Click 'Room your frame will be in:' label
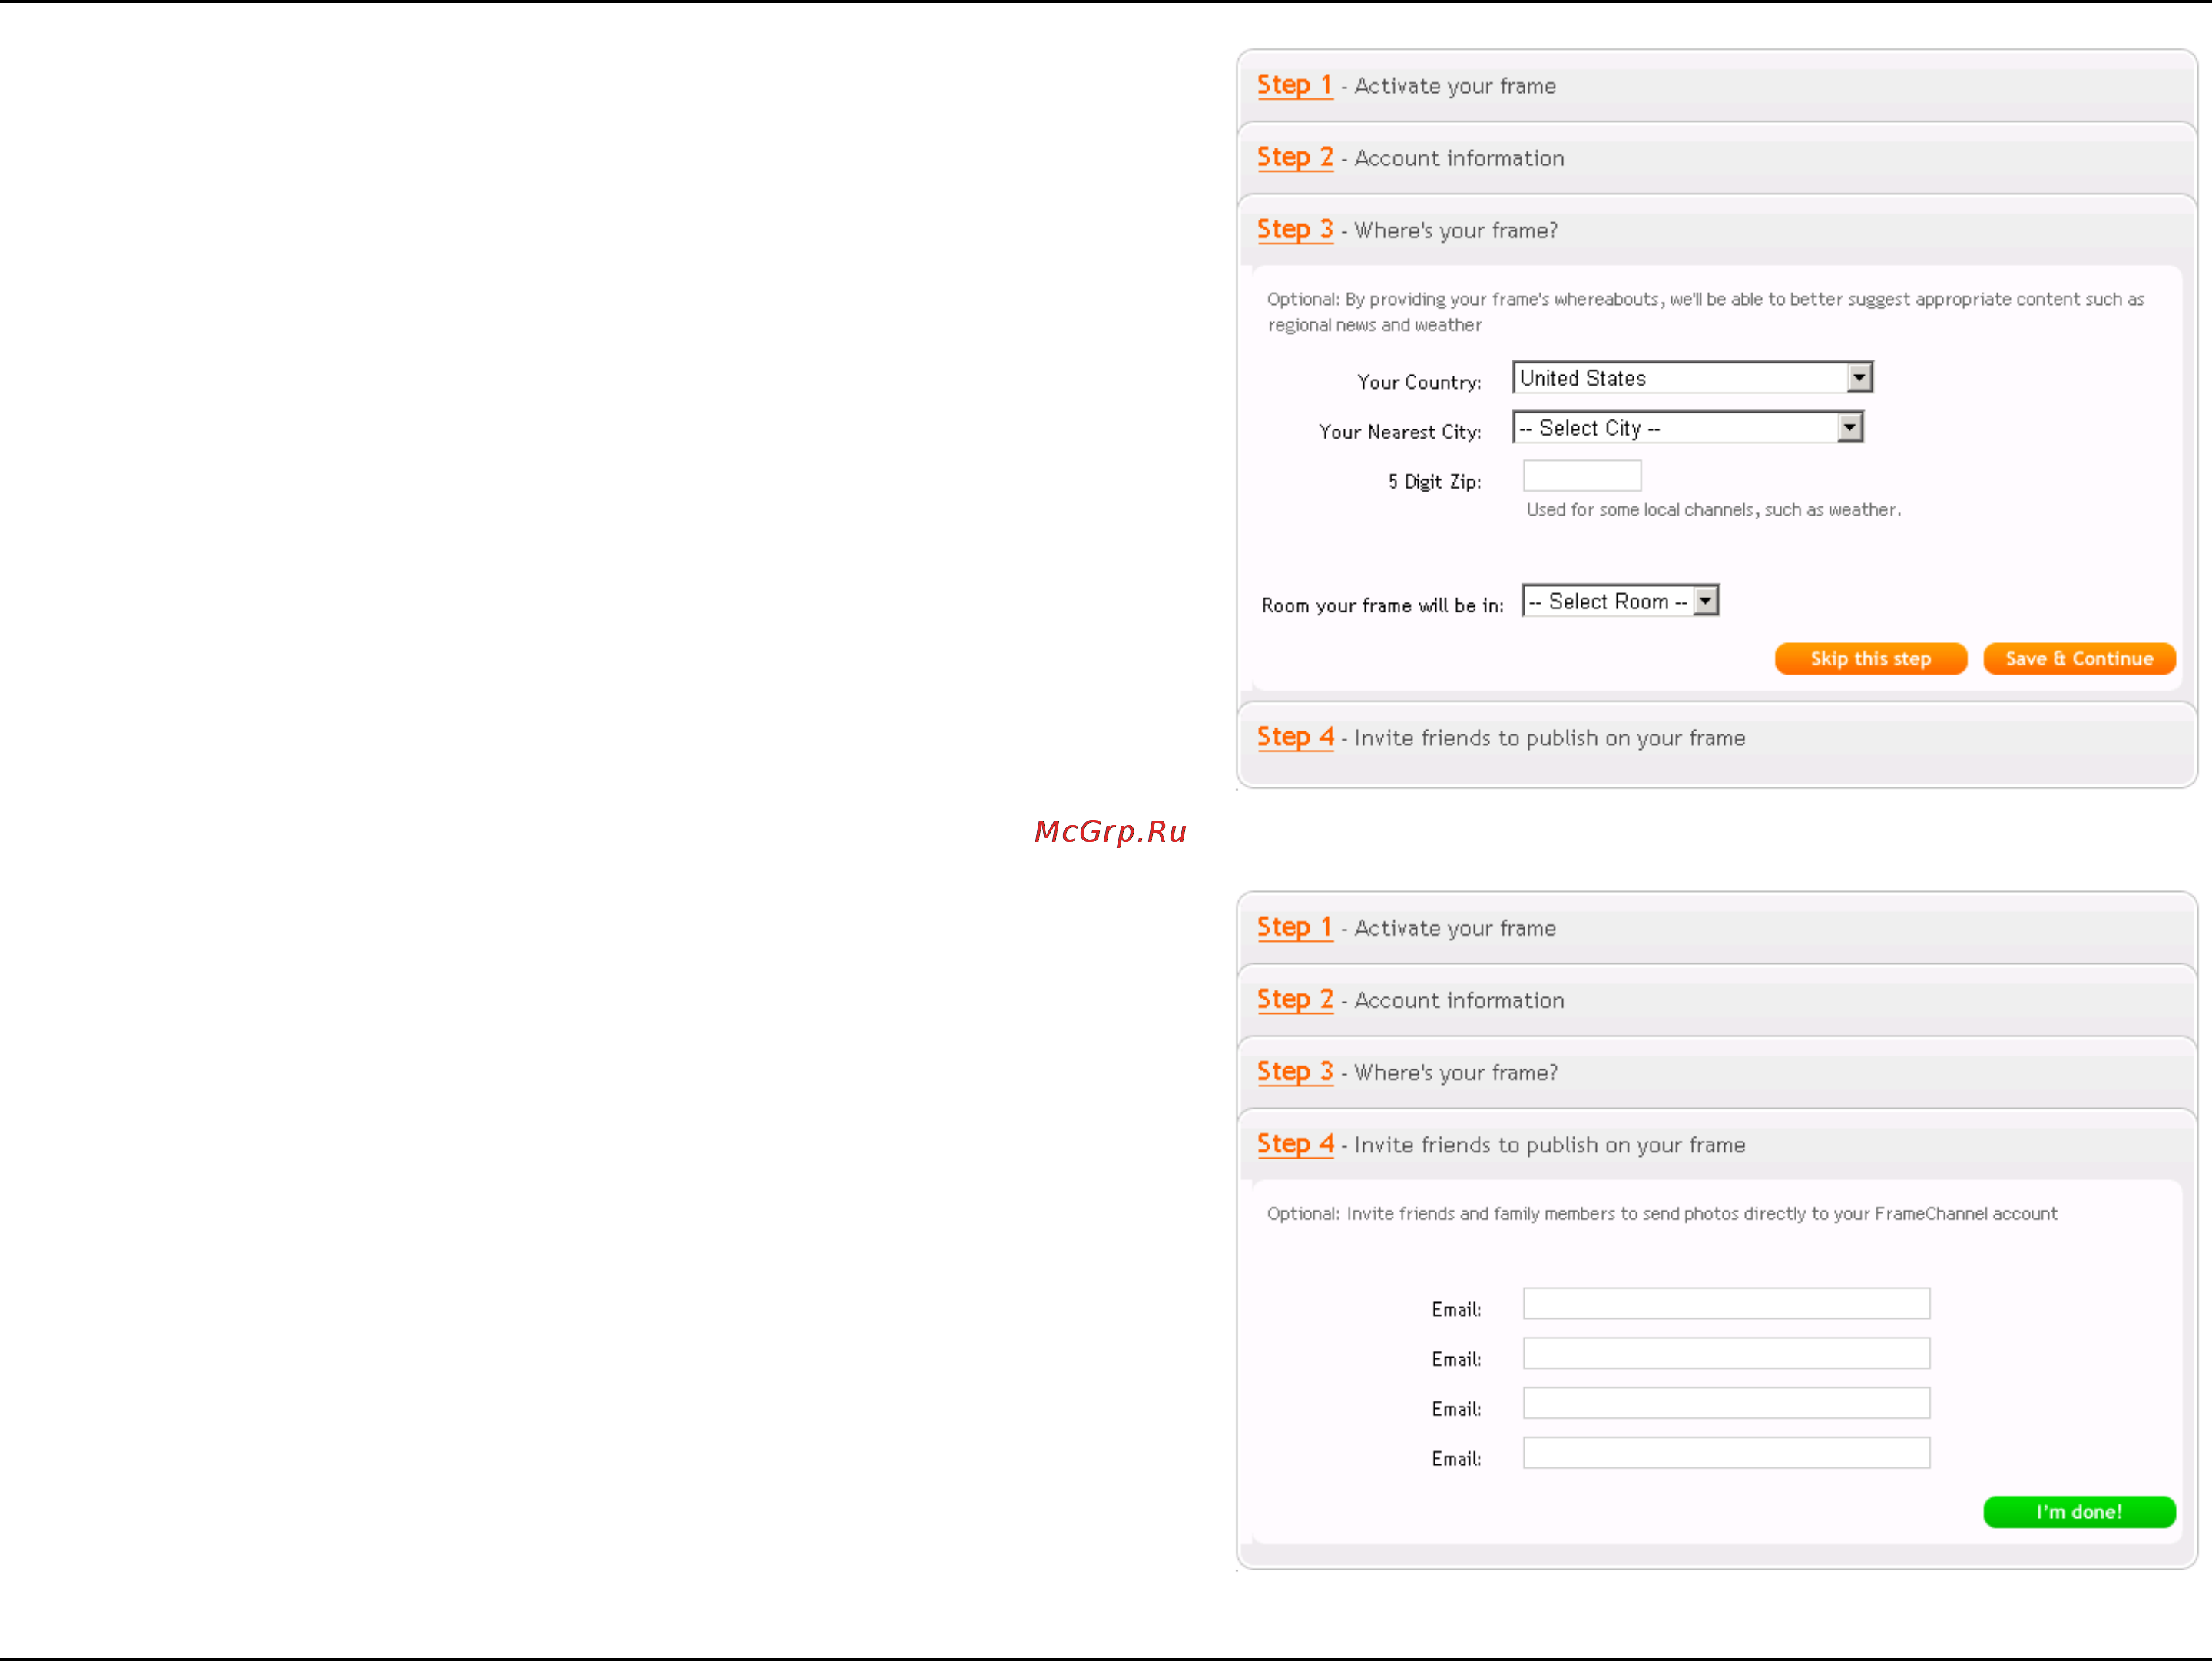This screenshot has width=2212, height=1661. pyautogui.click(x=1382, y=606)
